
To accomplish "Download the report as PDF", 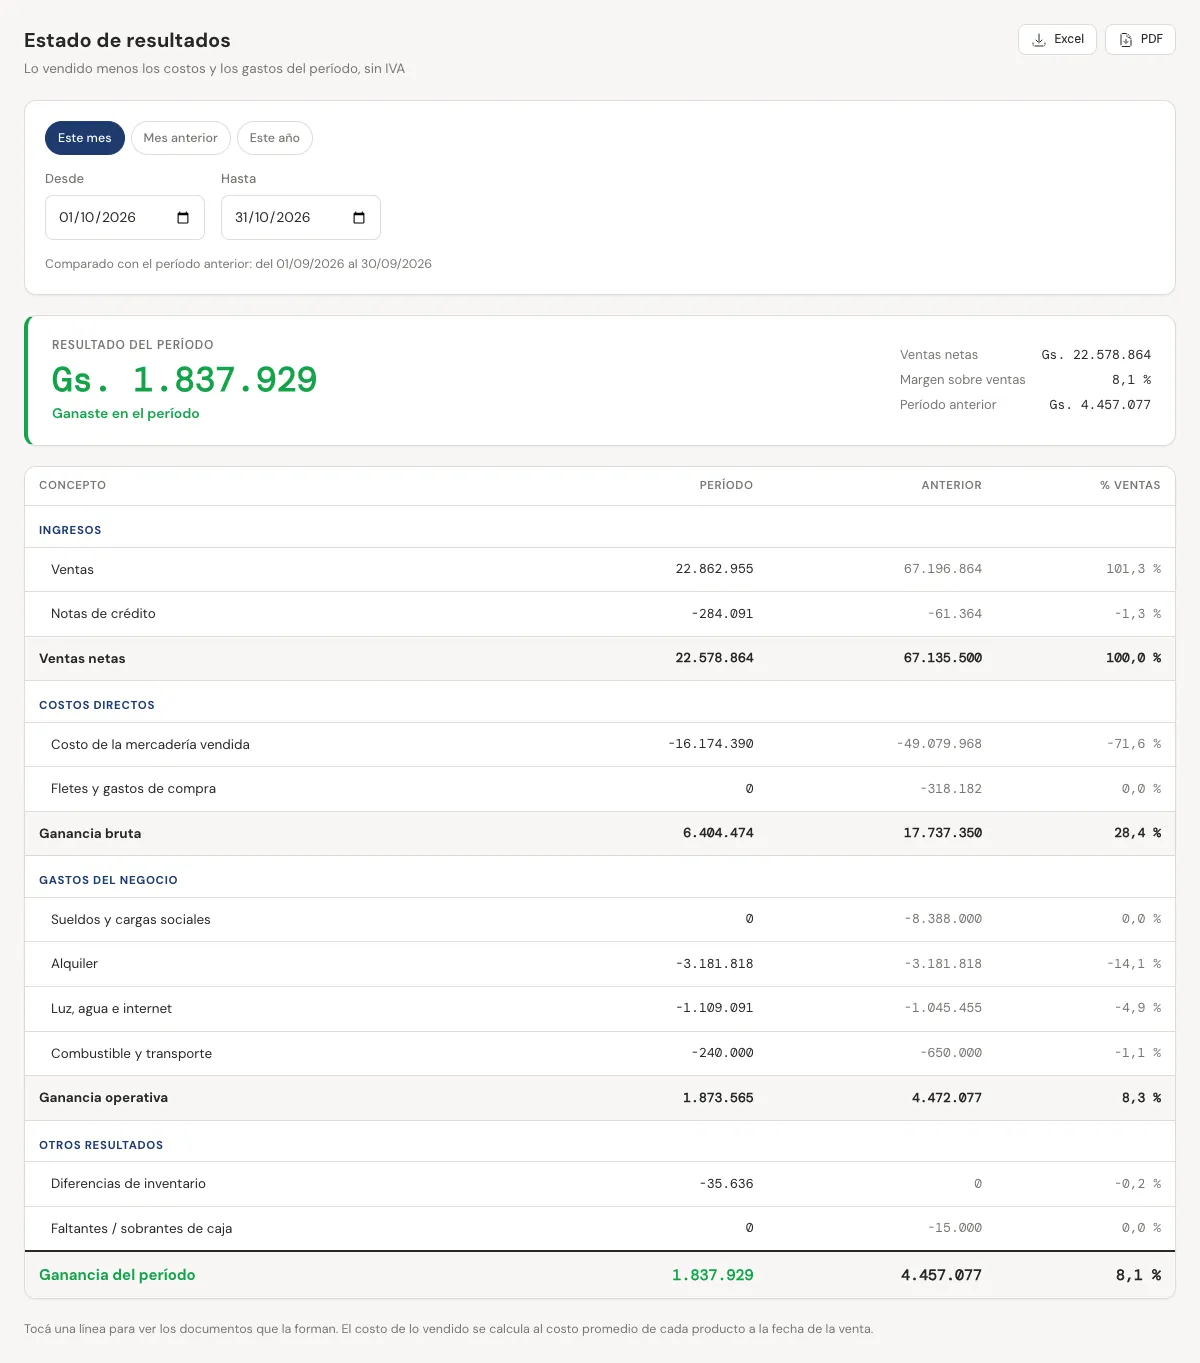I will click(x=1140, y=39).
